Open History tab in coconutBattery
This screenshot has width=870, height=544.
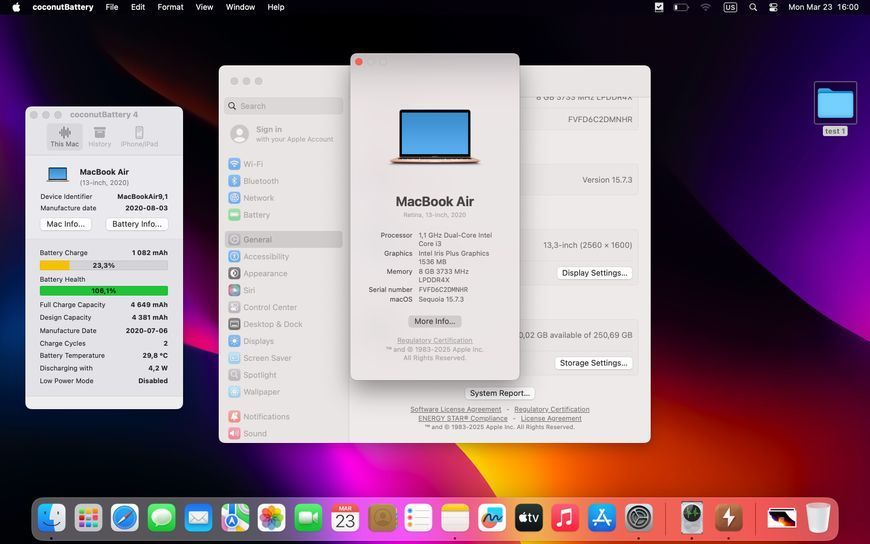(100, 137)
